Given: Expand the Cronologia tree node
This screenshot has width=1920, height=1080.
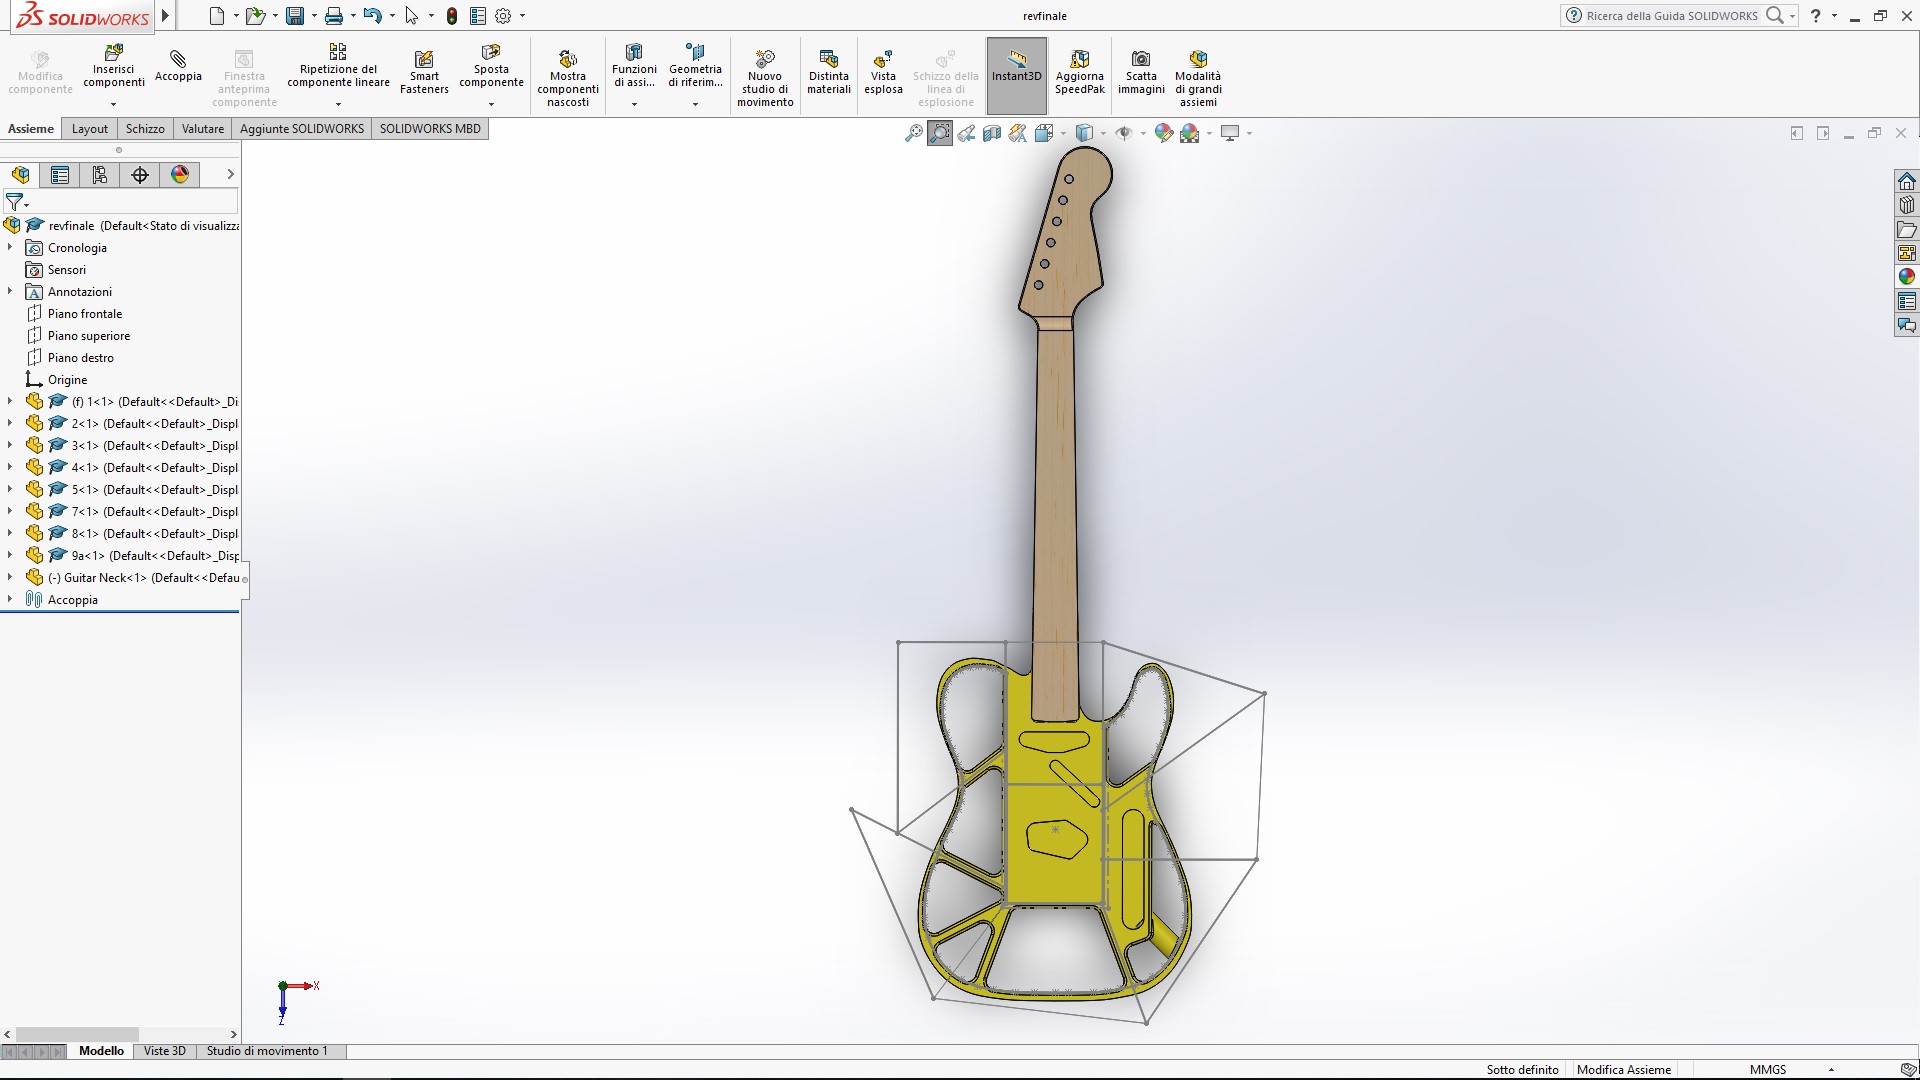Looking at the screenshot, I should 10,248.
